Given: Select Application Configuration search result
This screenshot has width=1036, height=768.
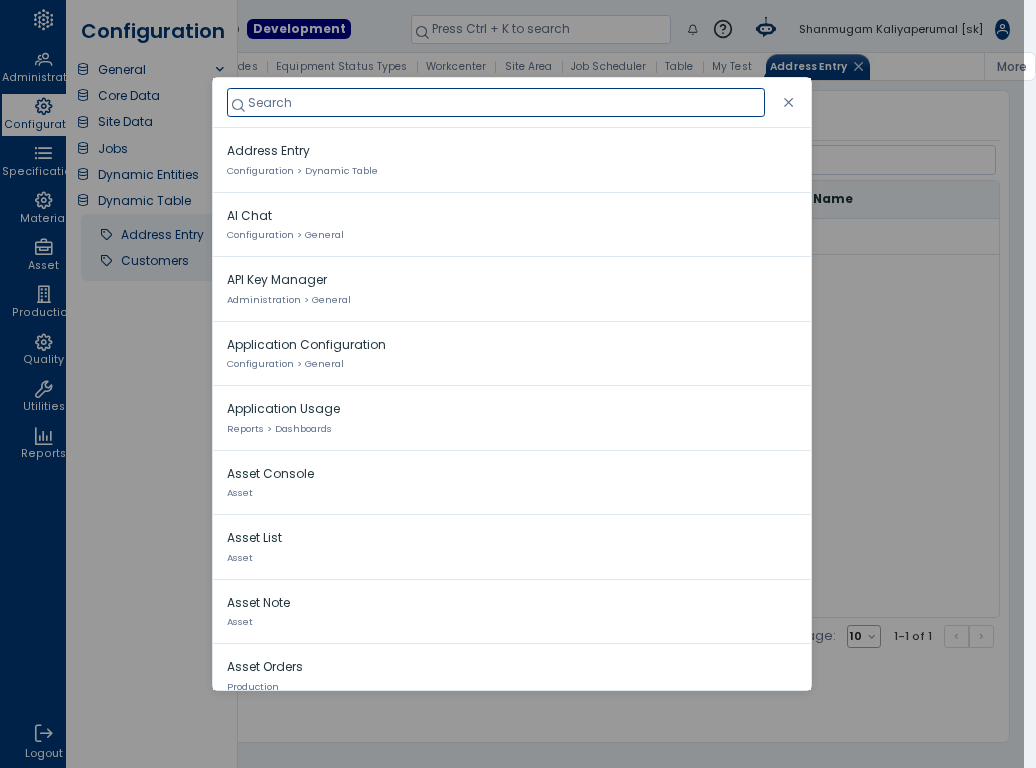Looking at the screenshot, I should tap(511, 354).
